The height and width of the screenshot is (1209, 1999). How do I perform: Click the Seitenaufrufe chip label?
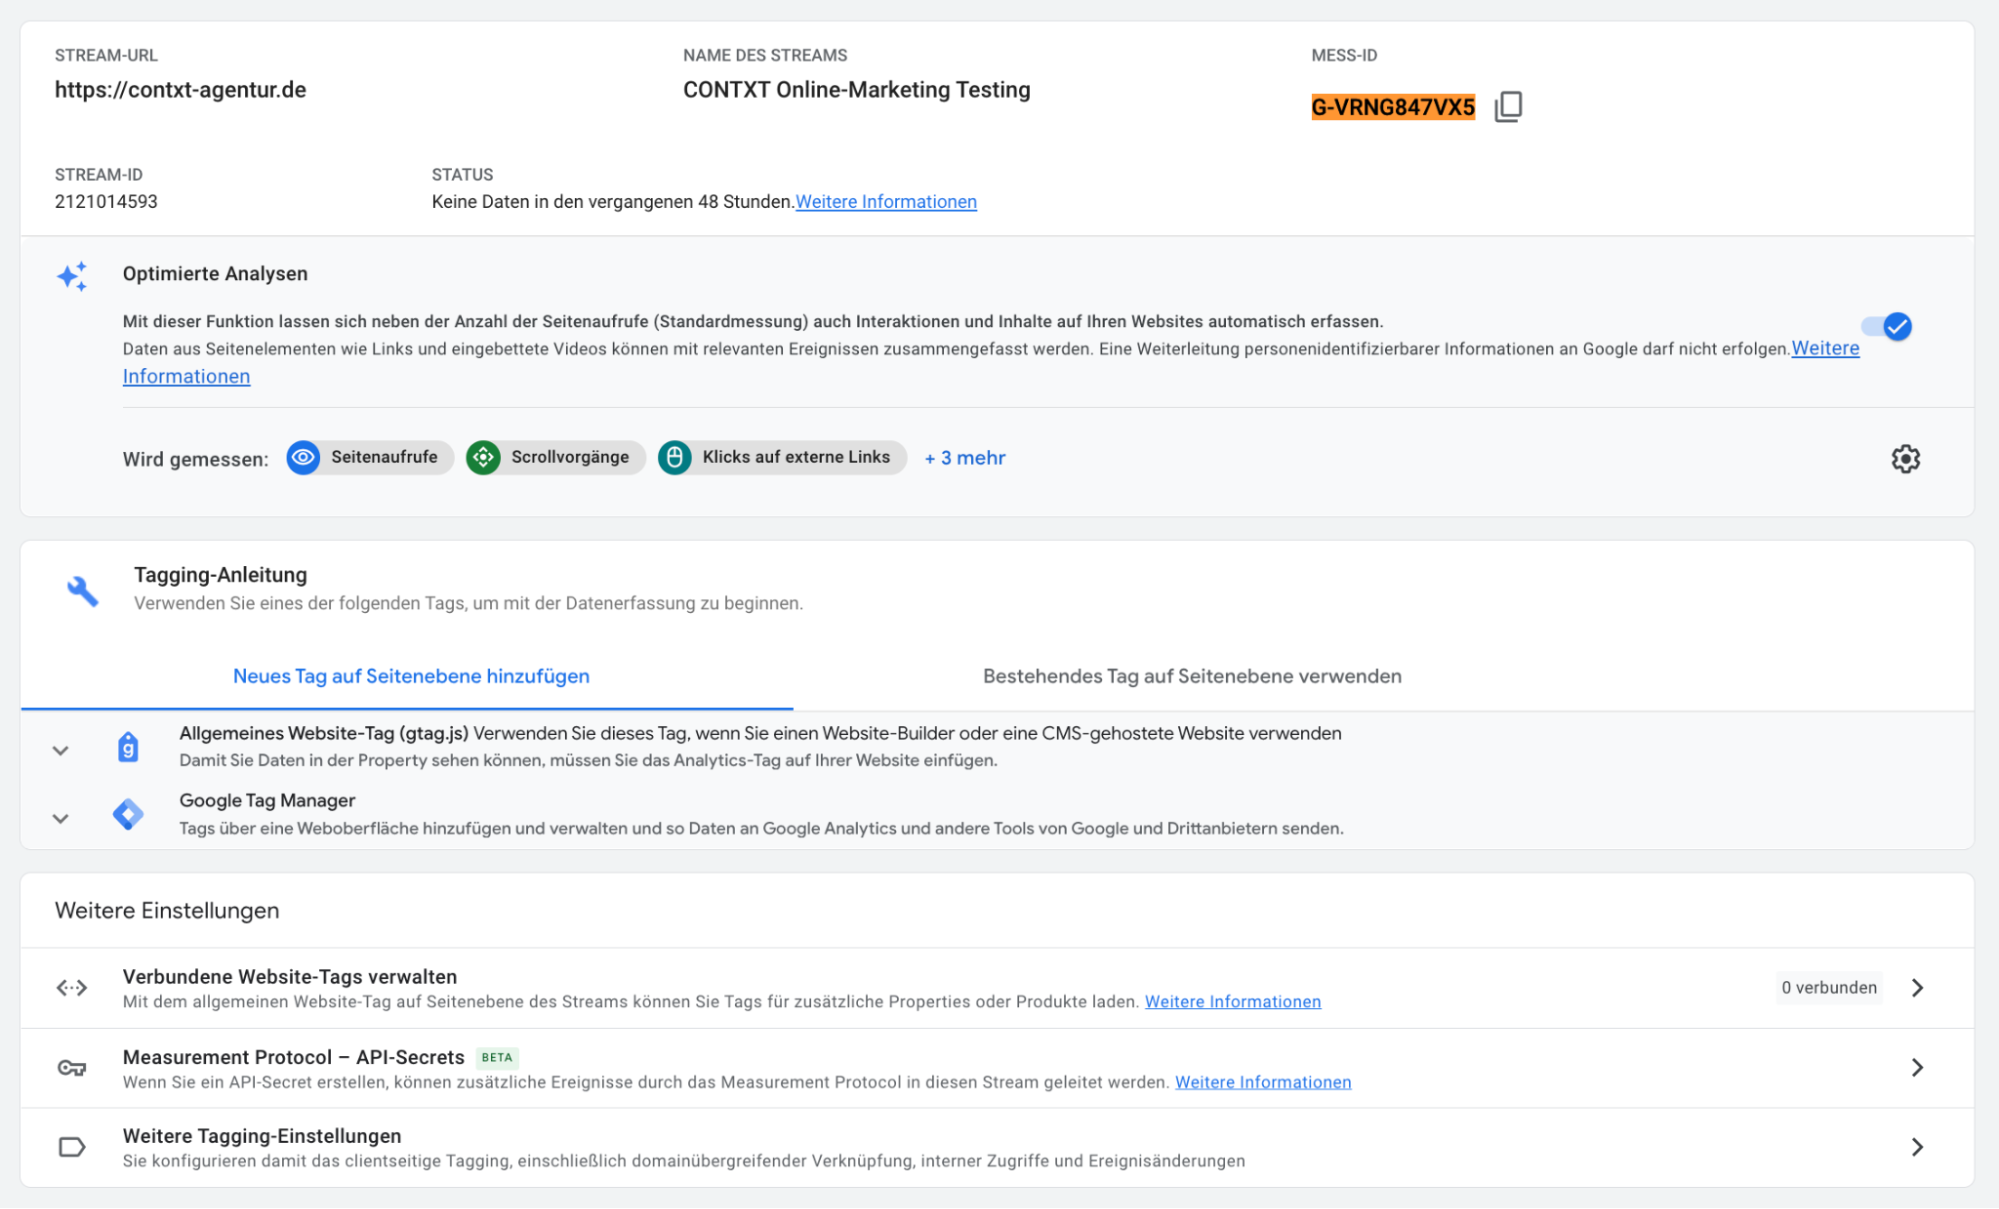[x=384, y=457]
